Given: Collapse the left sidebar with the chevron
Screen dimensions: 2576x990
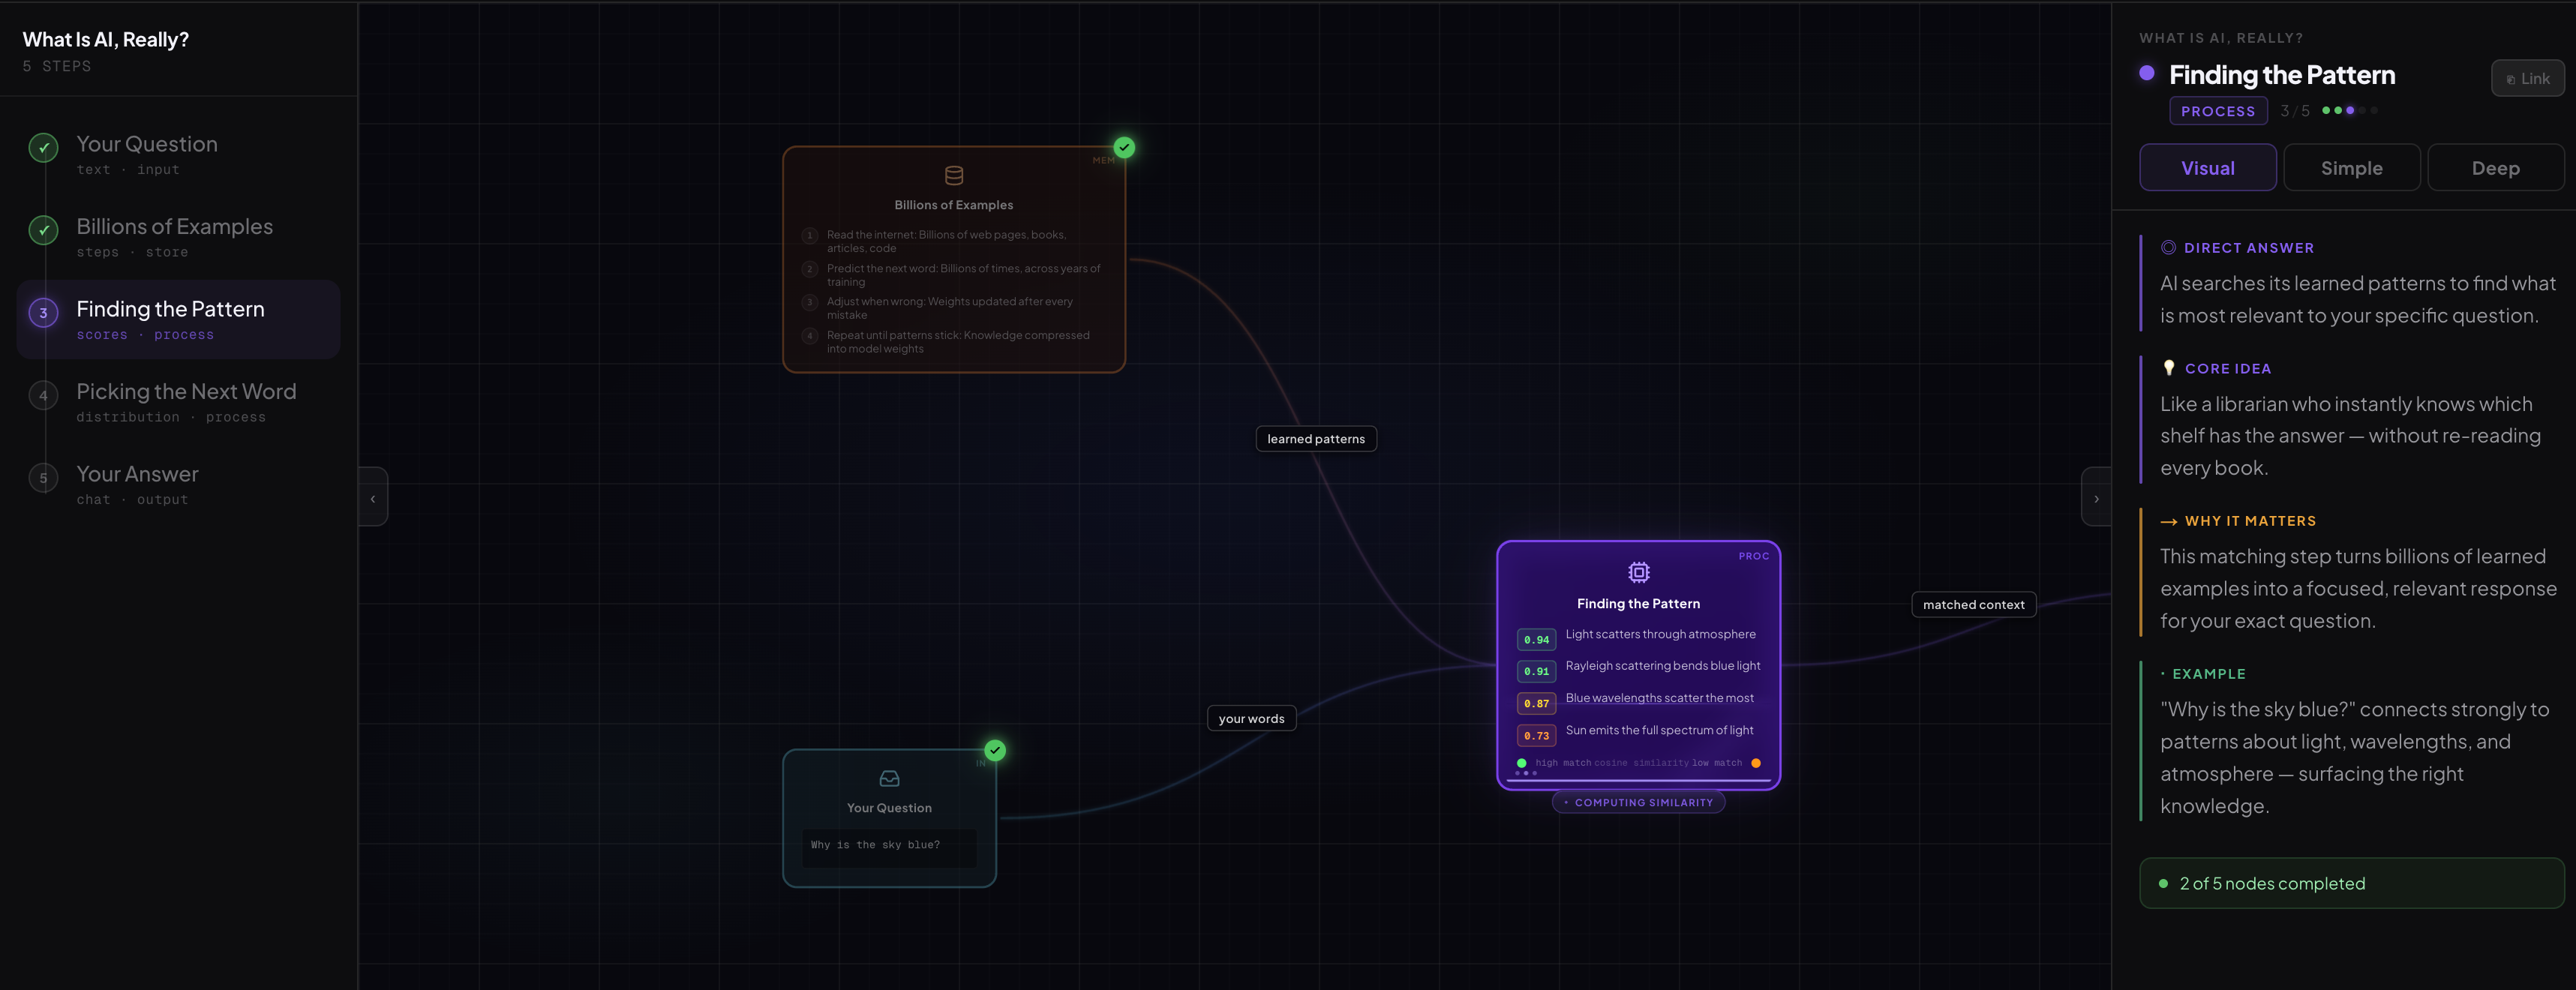Looking at the screenshot, I should (x=373, y=497).
